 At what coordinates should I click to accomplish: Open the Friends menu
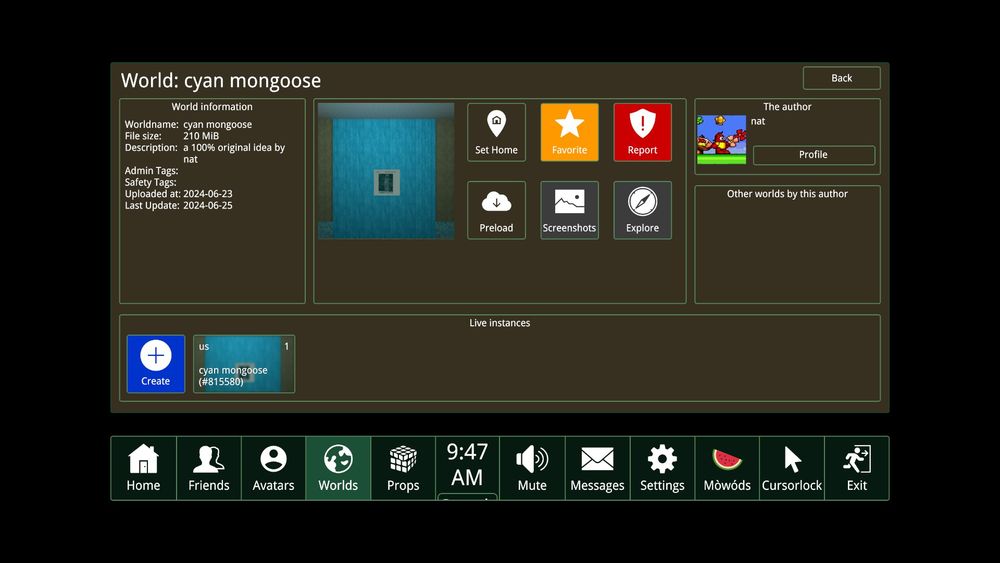pyautogui.click(x=209, y=468)
